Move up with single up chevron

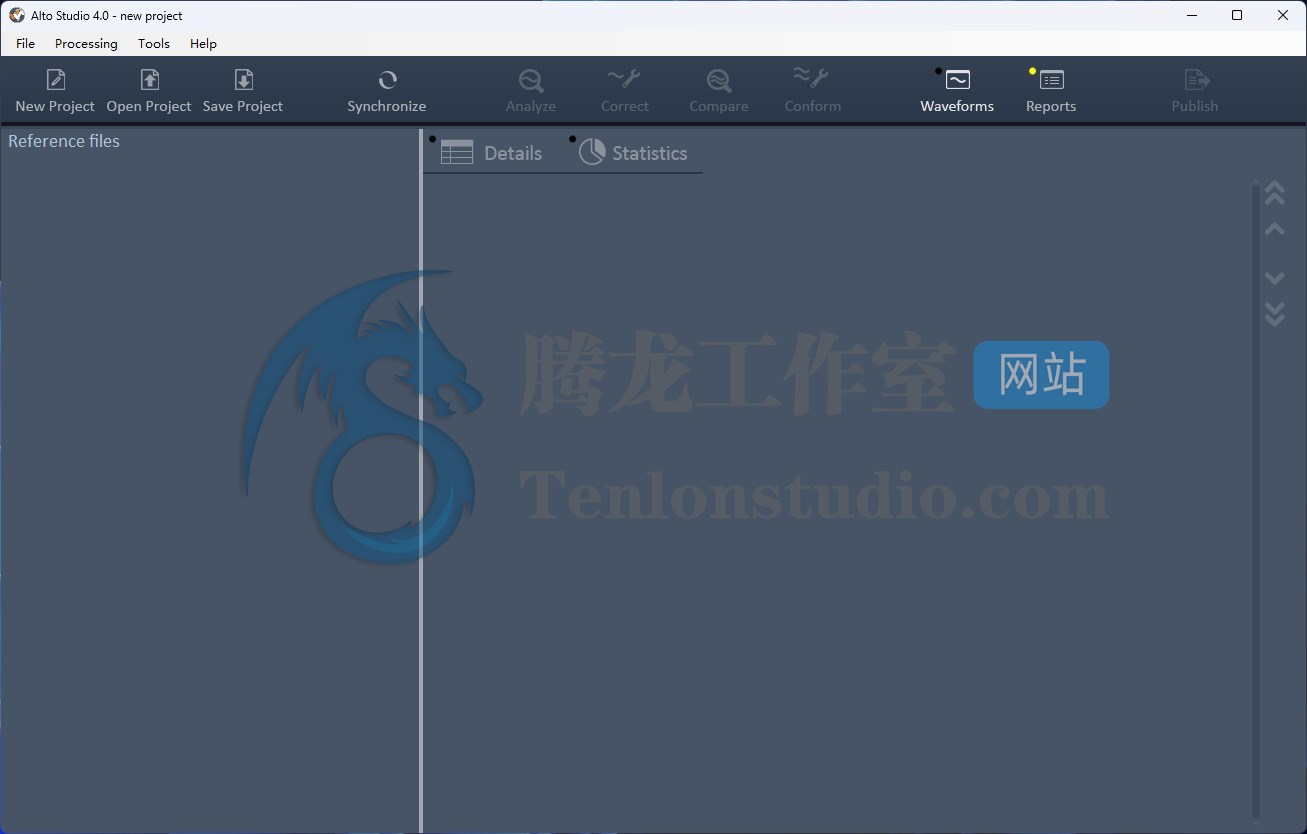coord(1275,229)
